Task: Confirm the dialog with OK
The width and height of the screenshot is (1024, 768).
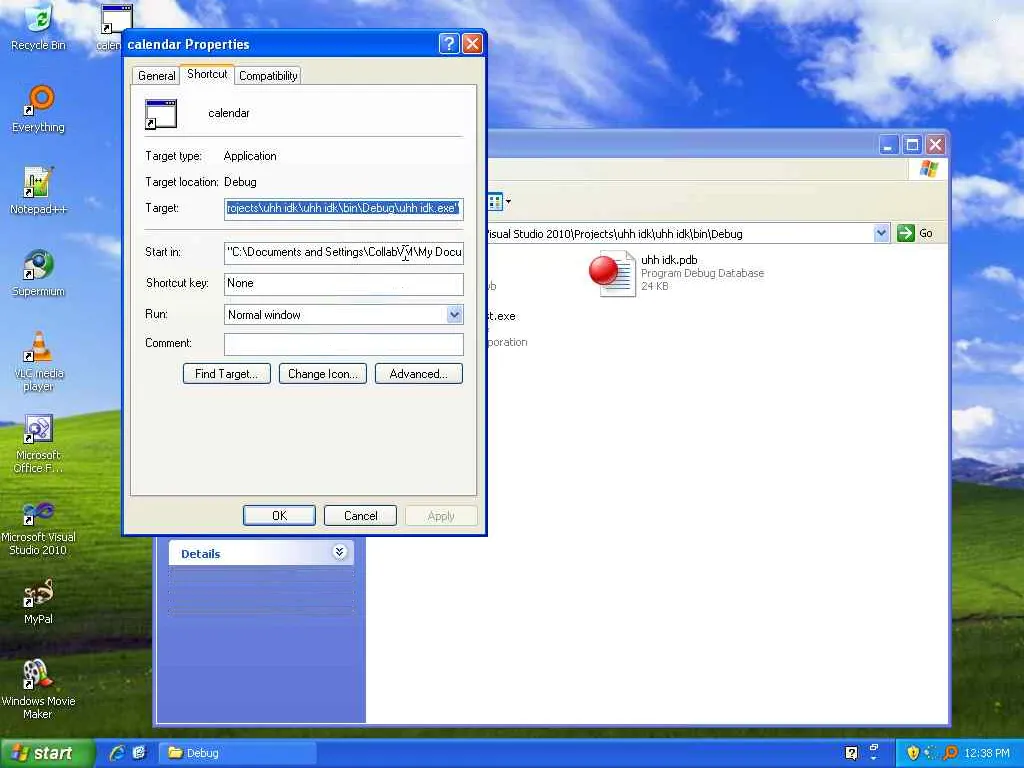Action: [280, 515]
